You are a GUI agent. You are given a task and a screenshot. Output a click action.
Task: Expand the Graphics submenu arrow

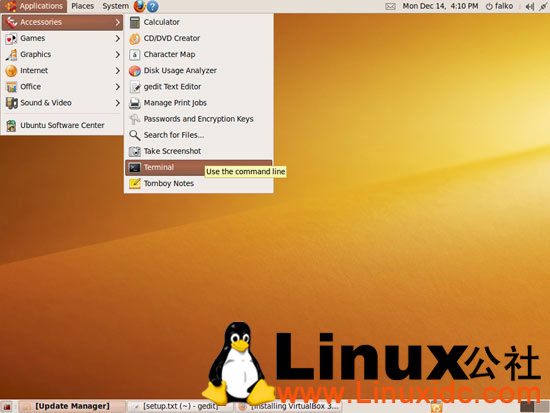(x=118, y=54)
